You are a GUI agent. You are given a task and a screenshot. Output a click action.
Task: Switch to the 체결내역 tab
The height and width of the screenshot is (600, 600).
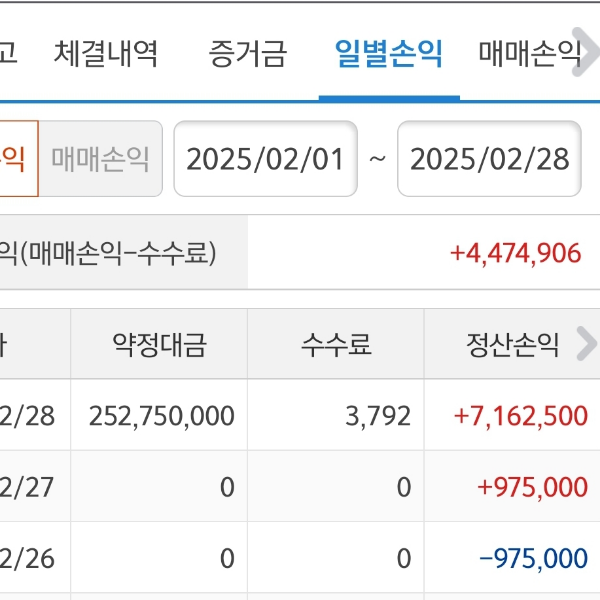[106, 53]
